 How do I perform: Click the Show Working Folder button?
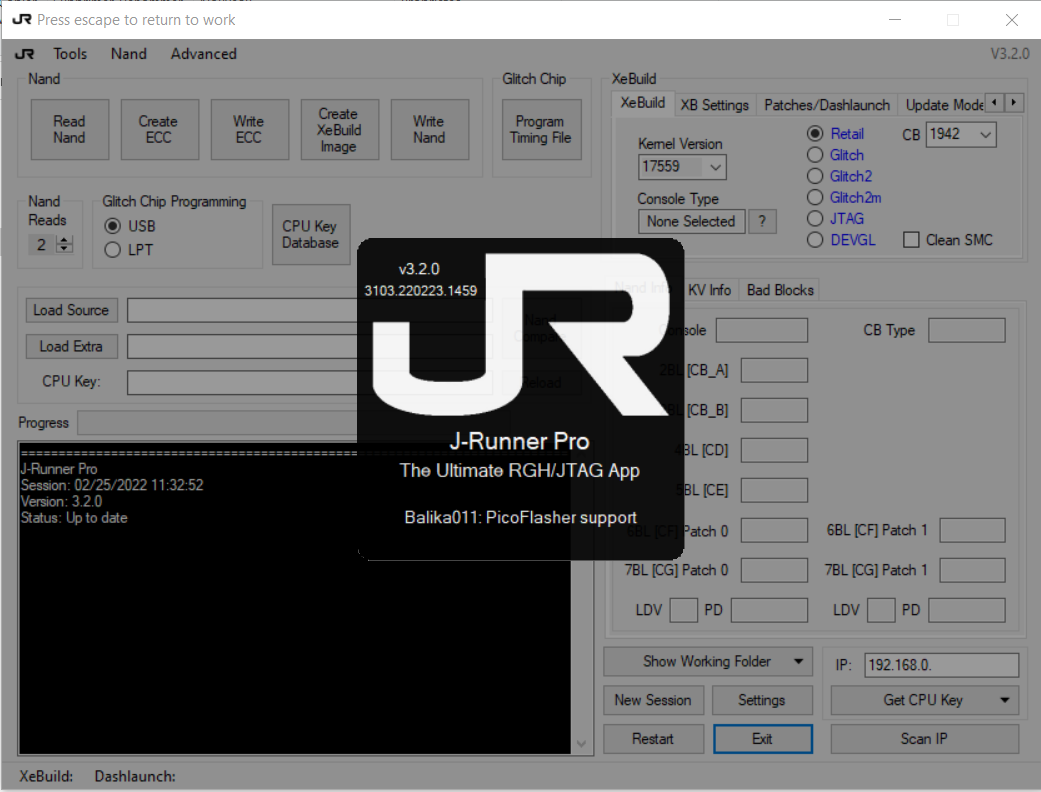[707, 662]
